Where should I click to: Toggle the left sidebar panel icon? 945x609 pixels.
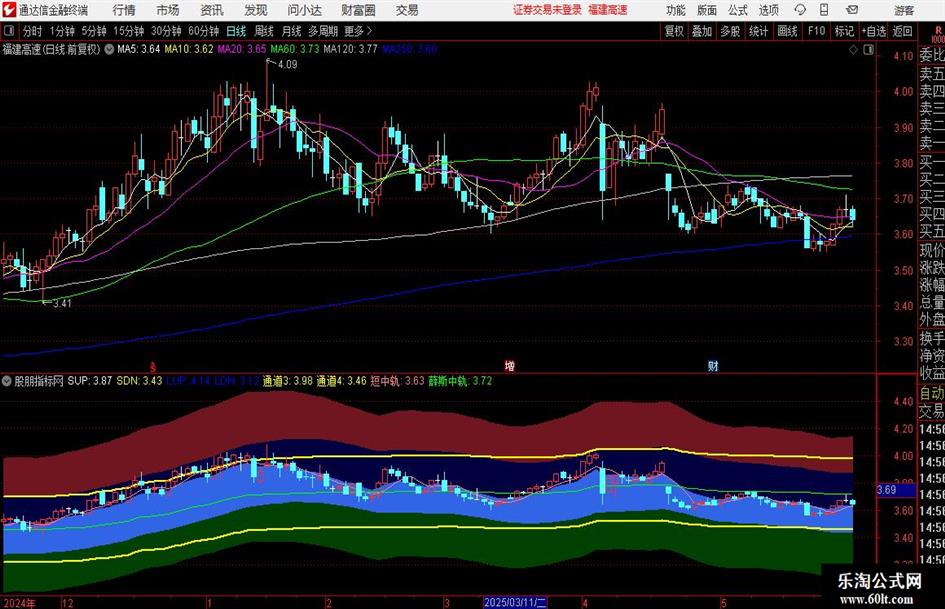tap(8, 31)
